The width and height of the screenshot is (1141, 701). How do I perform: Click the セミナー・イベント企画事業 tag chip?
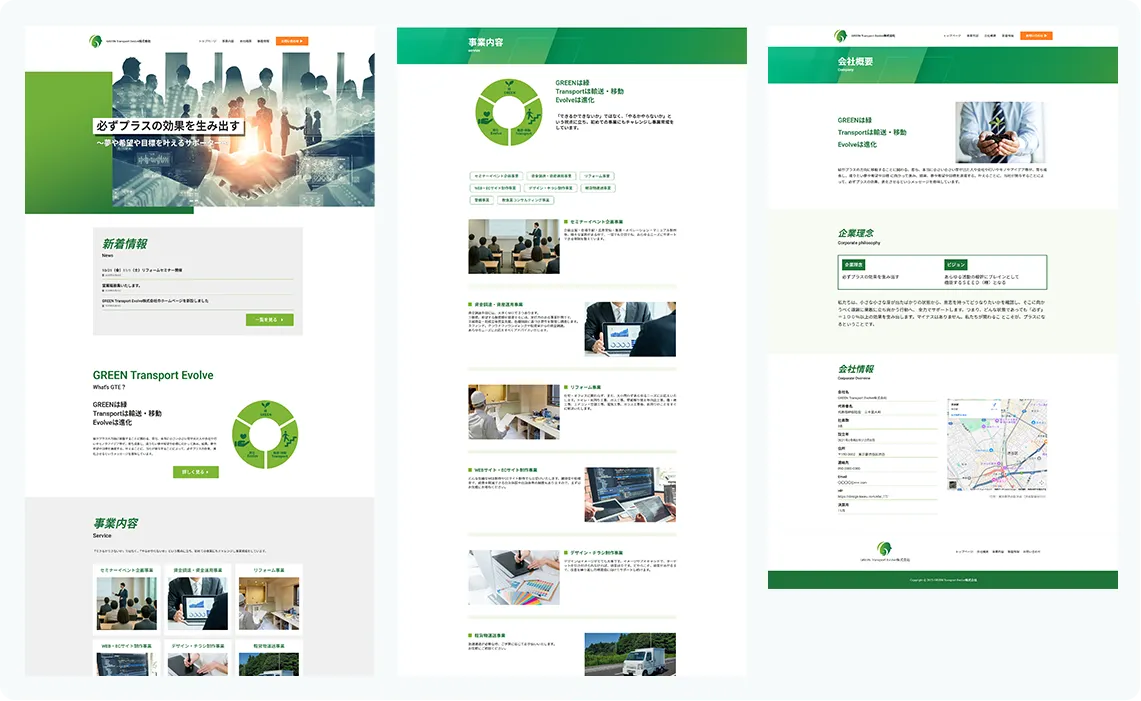point(497,176)
